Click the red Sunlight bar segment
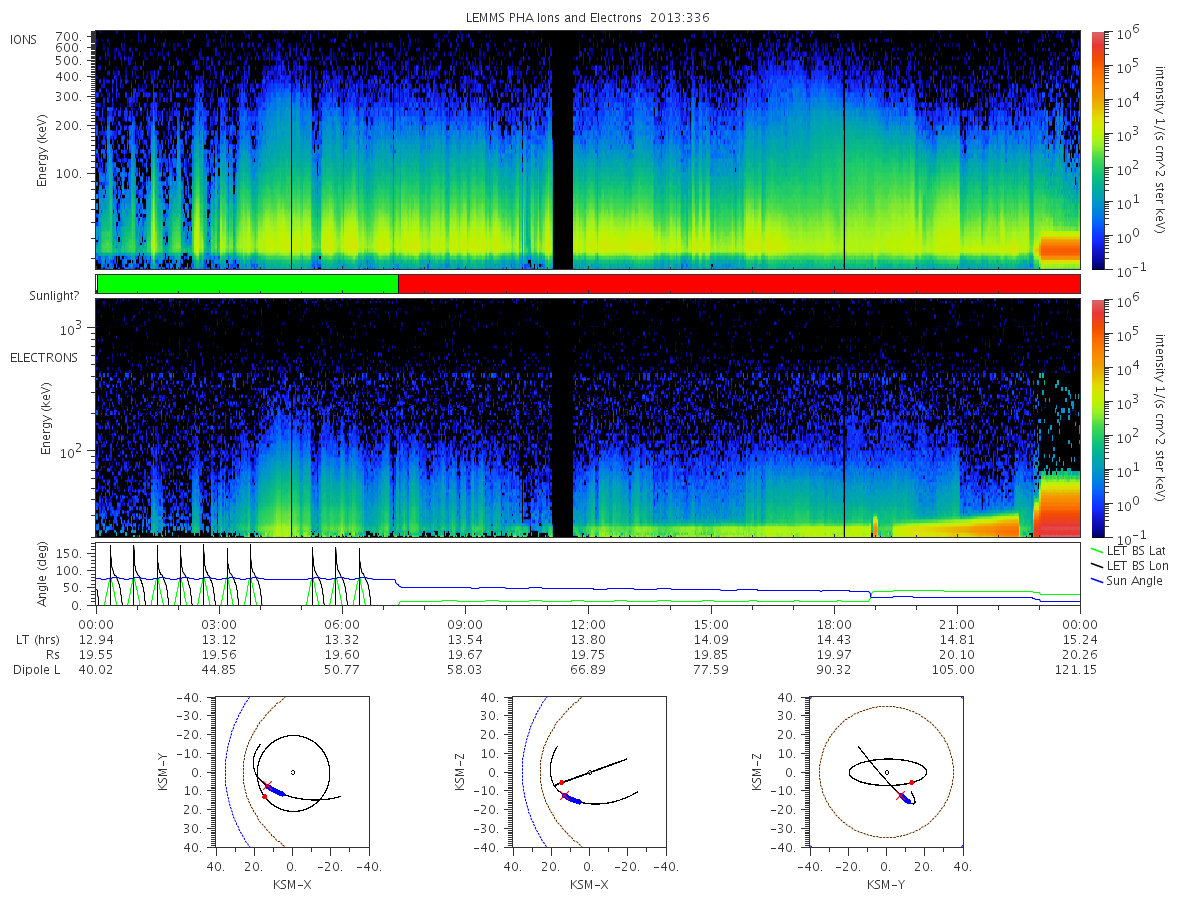 tap(739, 284)
